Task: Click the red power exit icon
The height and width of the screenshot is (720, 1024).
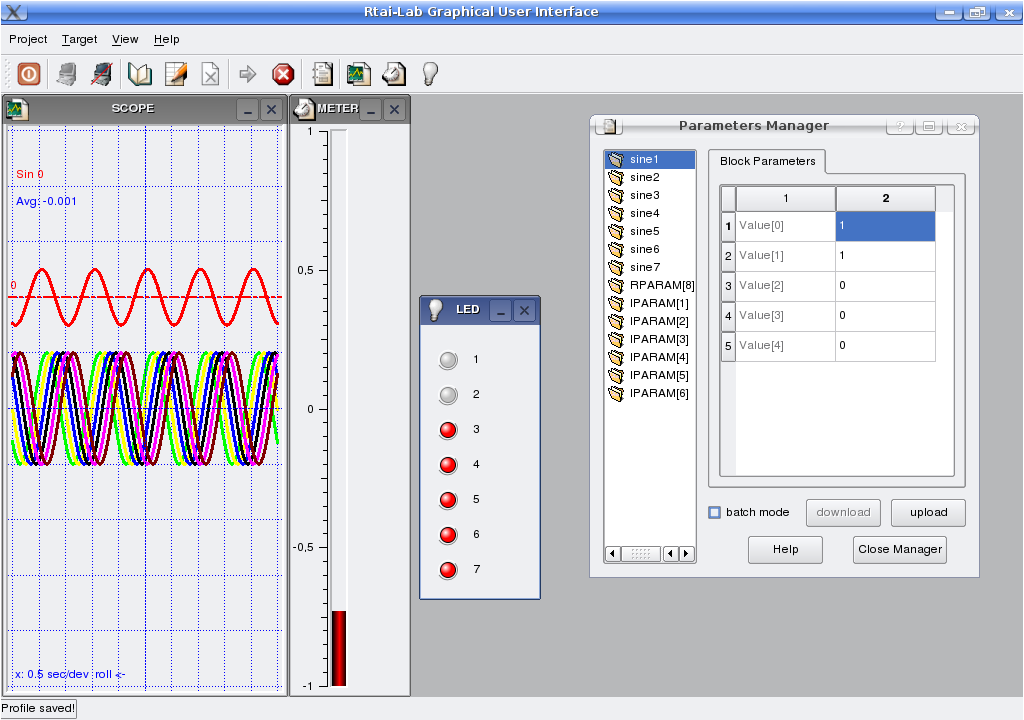Action: coord(29,73)
